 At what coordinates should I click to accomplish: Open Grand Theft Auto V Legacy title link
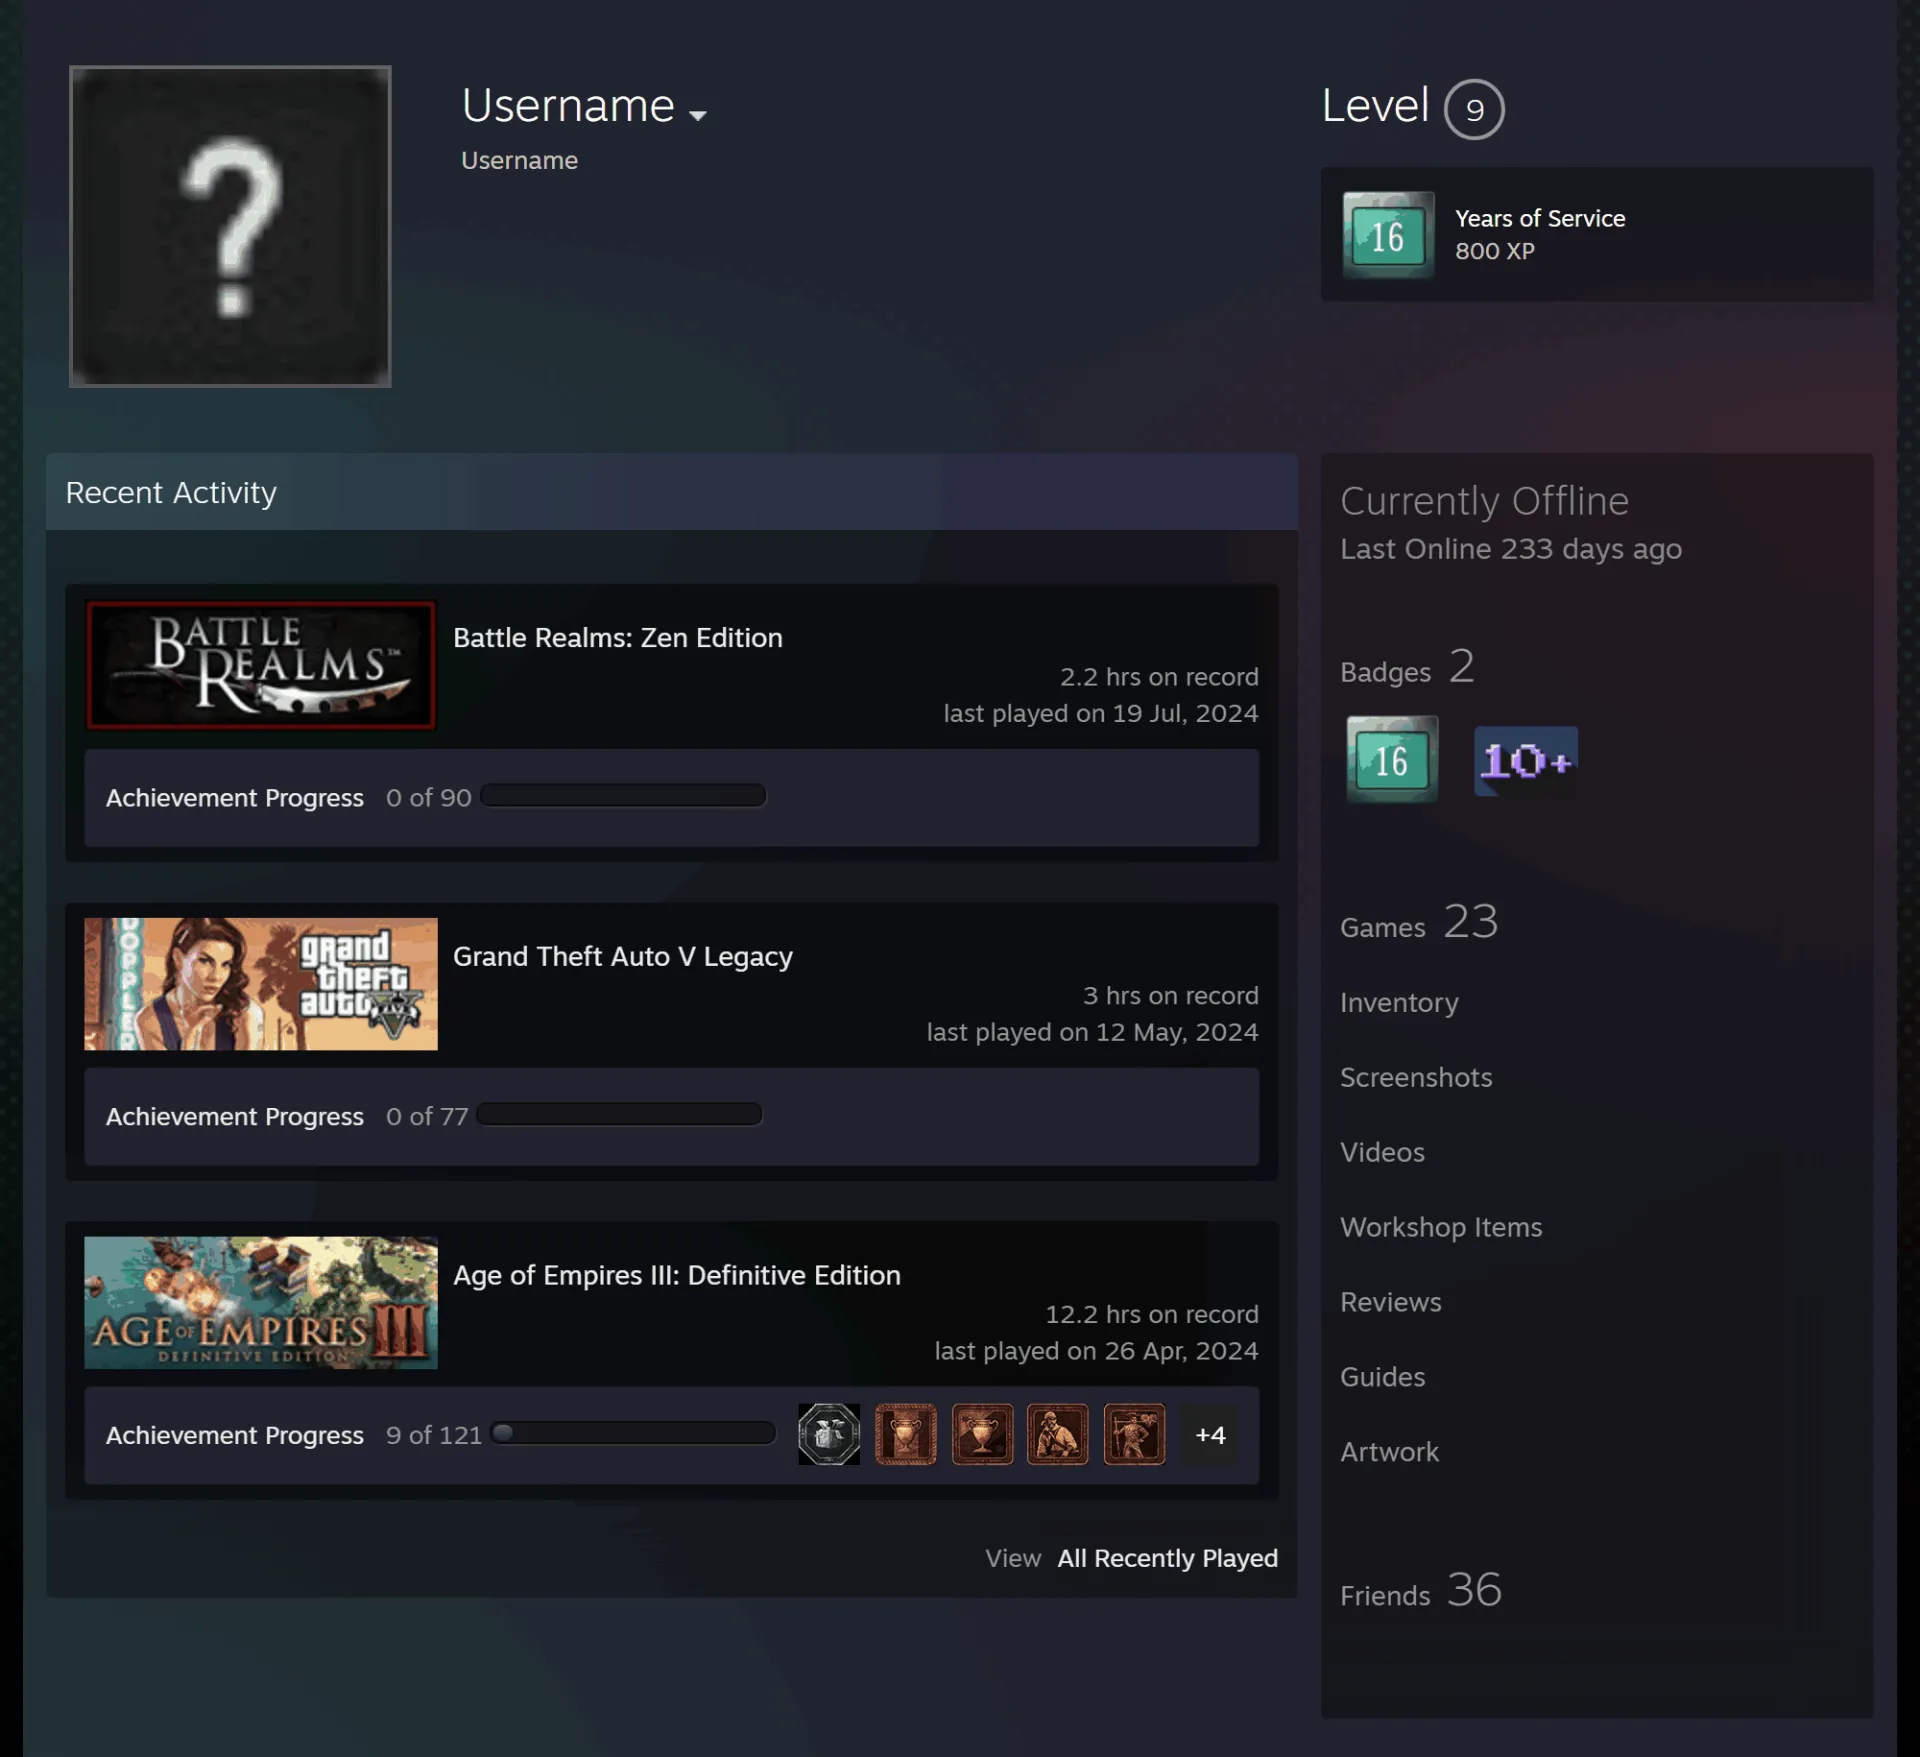(x=623, y=957)
